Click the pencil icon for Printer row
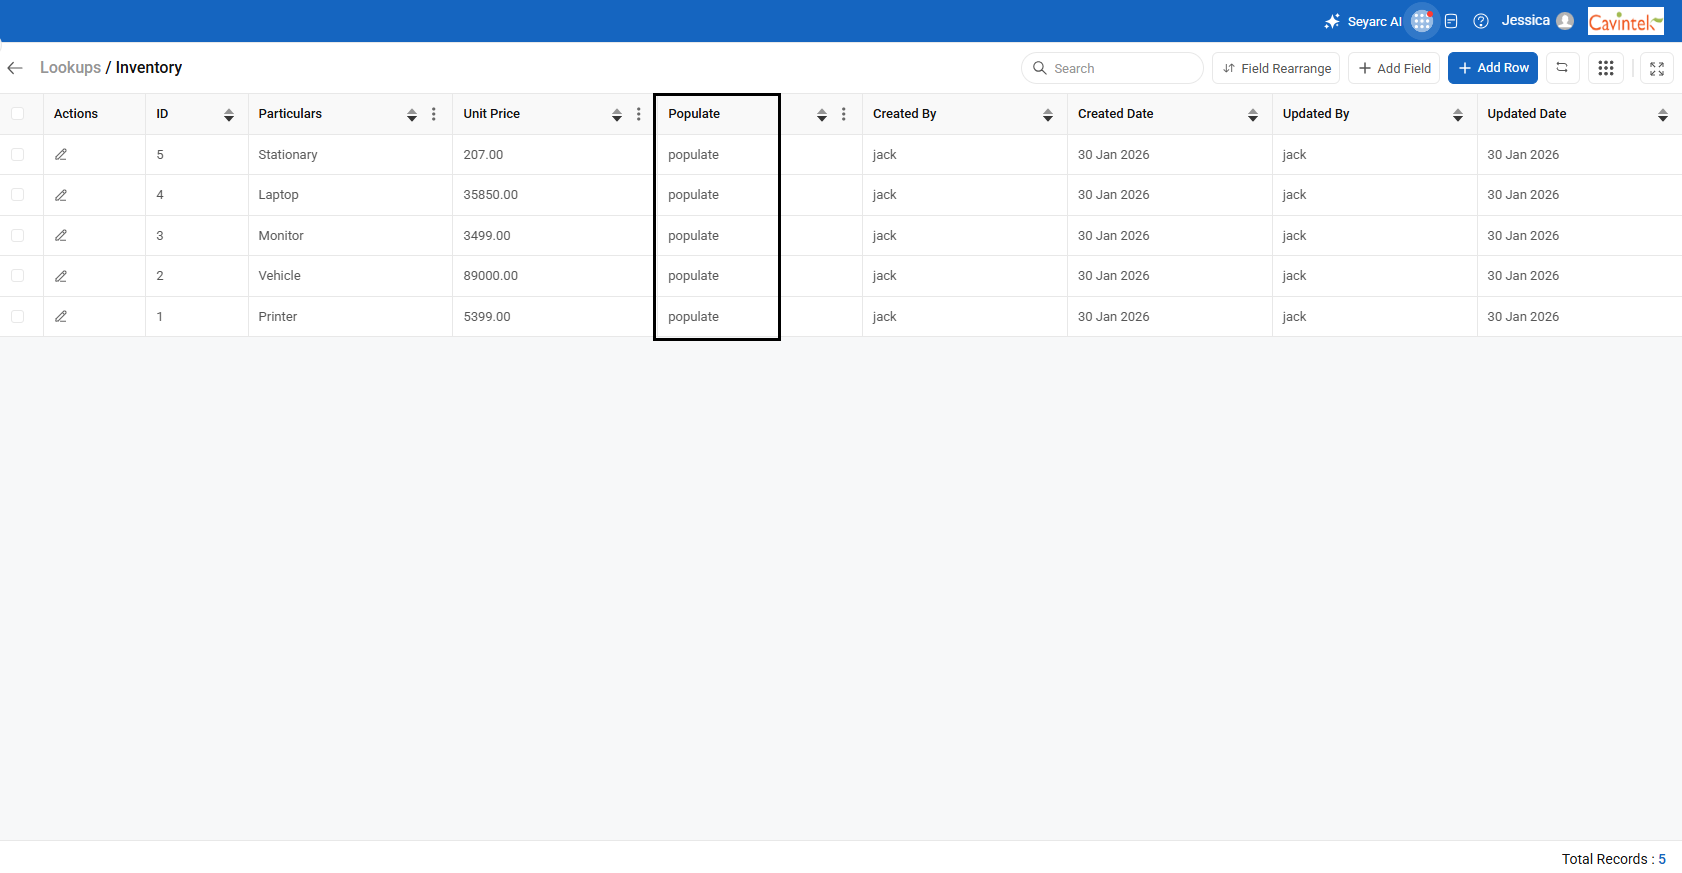This screenshot has width=1682, height=873. point(61,316)
